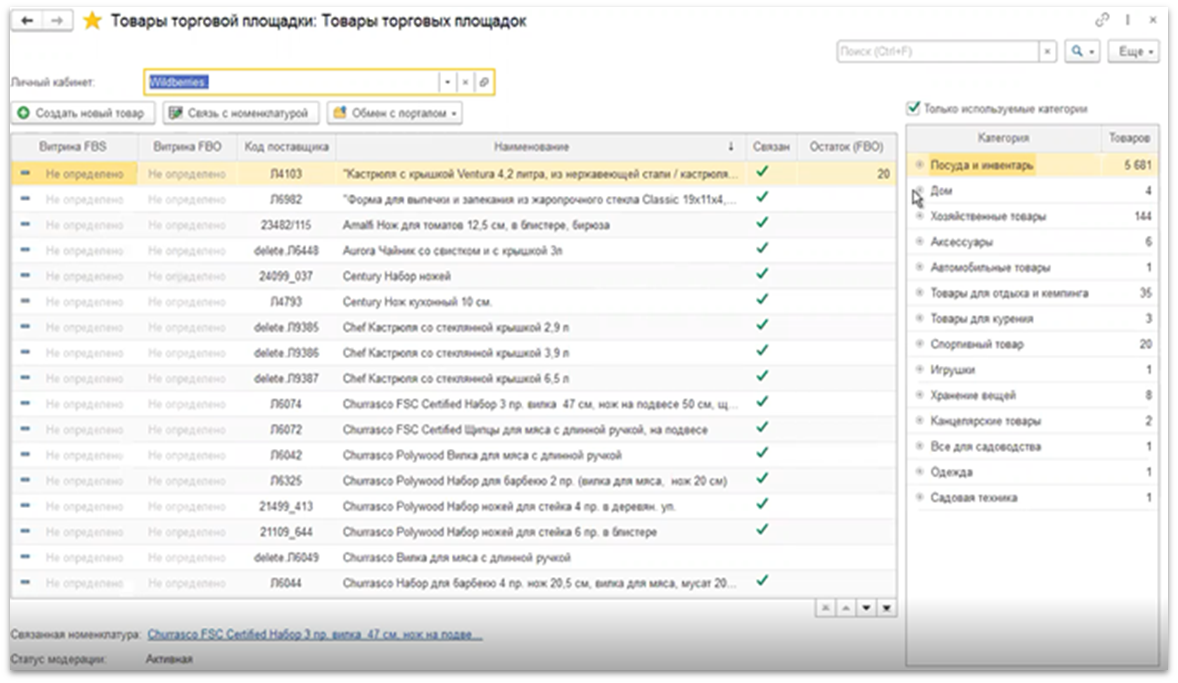This screenshot has width=1178, height=683.
Task: Clear the search field with its X button
Action: point(1047,51)
